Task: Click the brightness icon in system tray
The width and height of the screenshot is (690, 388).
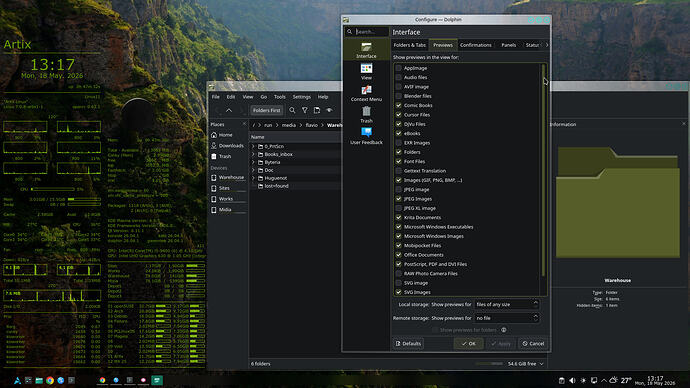Action: (583, 381)
